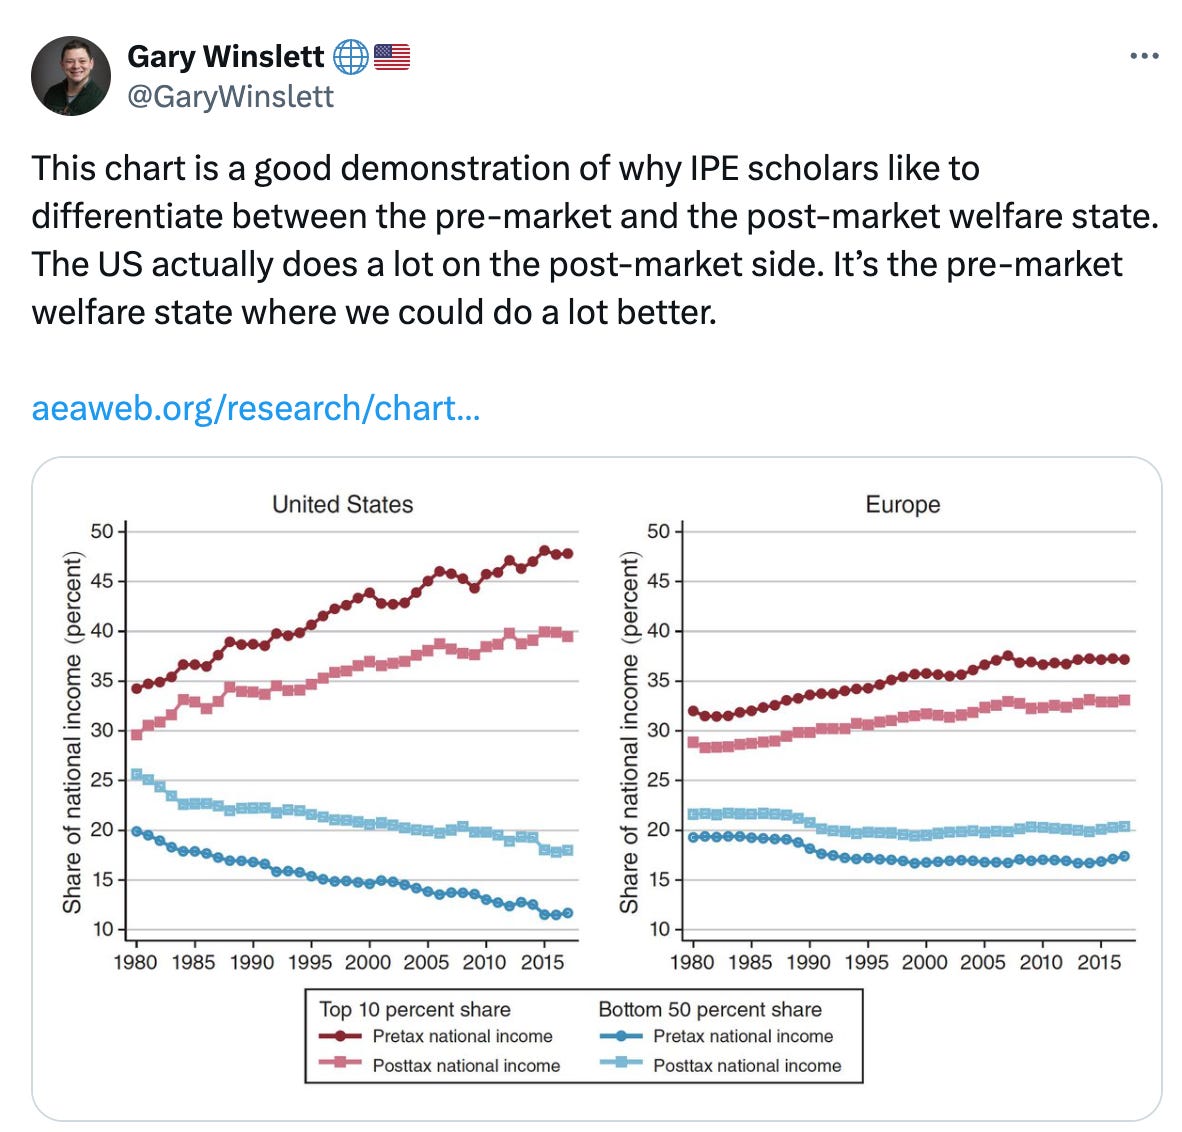Click the chart legend box
Image resolution: width=1182 pixels, height=1132 pixels.
click(x=582, y=1037)
